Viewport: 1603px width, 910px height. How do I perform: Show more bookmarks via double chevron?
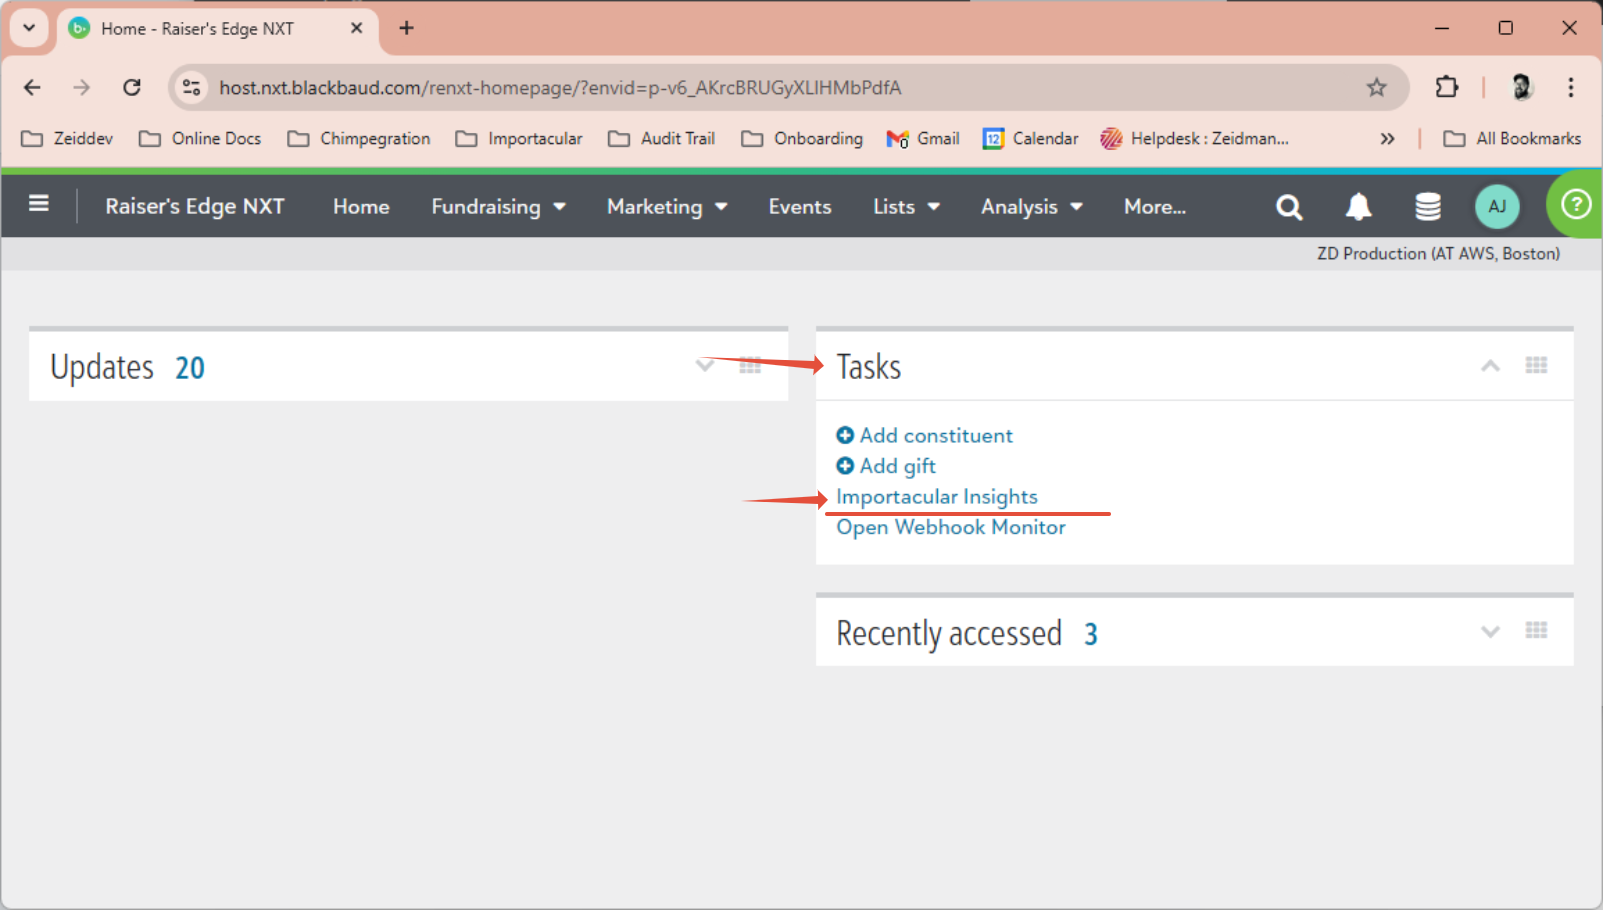[1387, 139]
